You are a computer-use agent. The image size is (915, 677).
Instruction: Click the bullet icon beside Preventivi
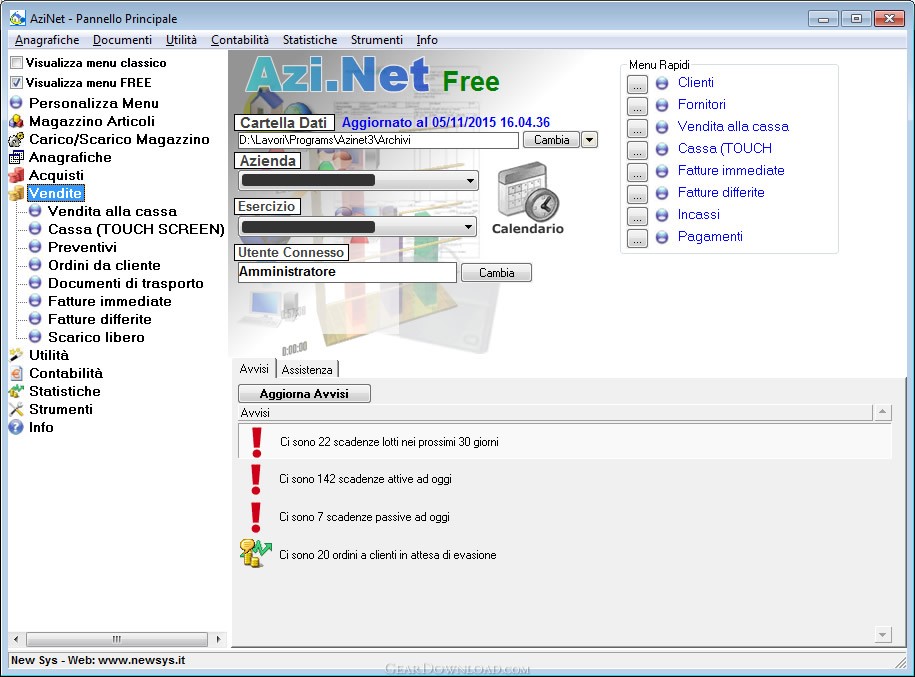point(36,247)
